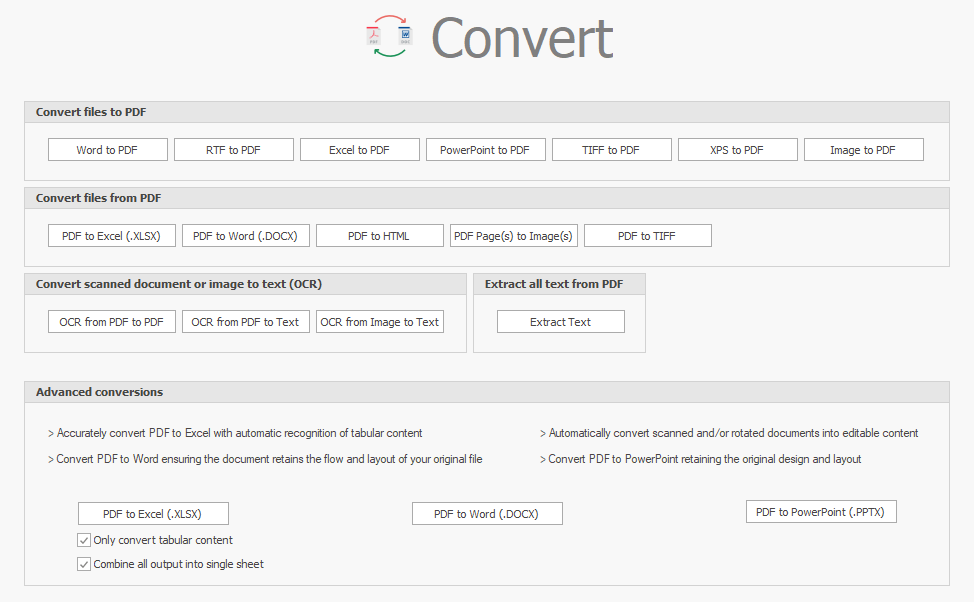This screenshot has height=602, width=974.
Task: Choose Excel to PDF conversion
Action: pyautogui.click(x=359, y=150)
